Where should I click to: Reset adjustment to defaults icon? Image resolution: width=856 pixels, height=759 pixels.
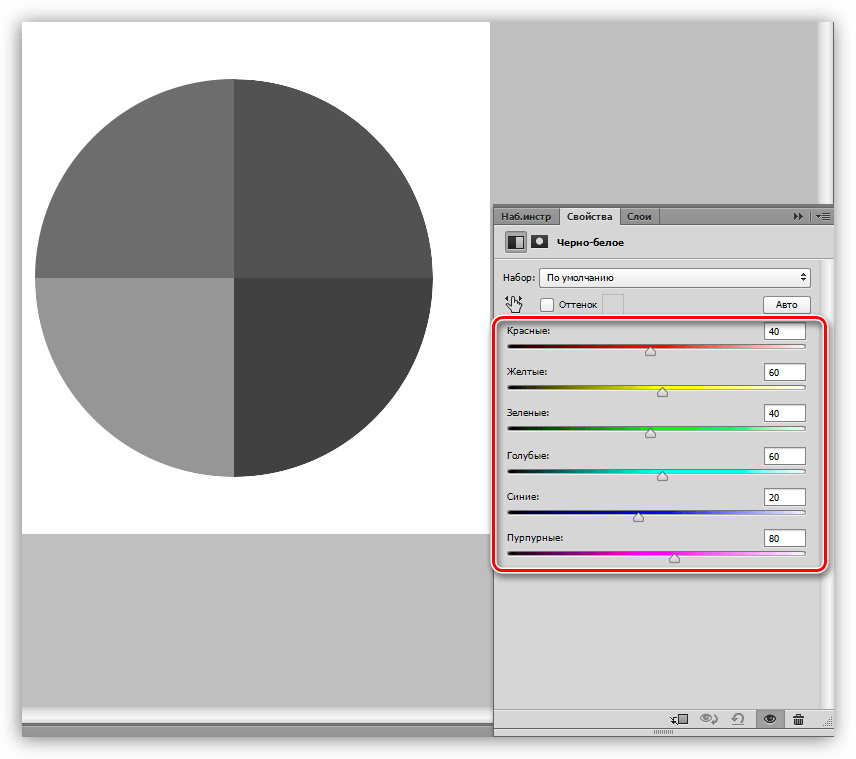(x=738, y=719)
